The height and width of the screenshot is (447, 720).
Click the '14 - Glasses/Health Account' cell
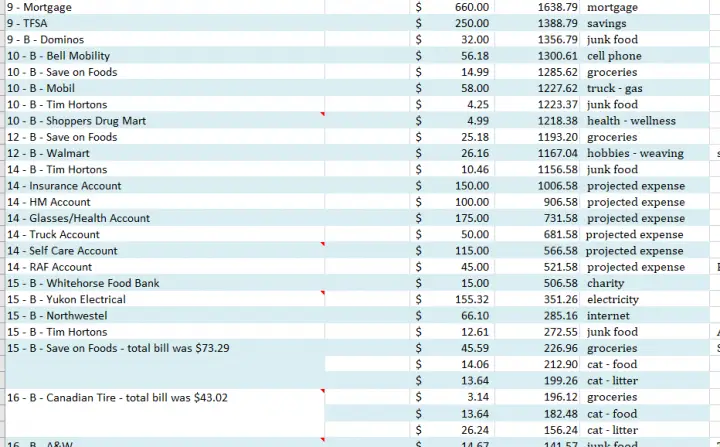(x=165, y=218)
